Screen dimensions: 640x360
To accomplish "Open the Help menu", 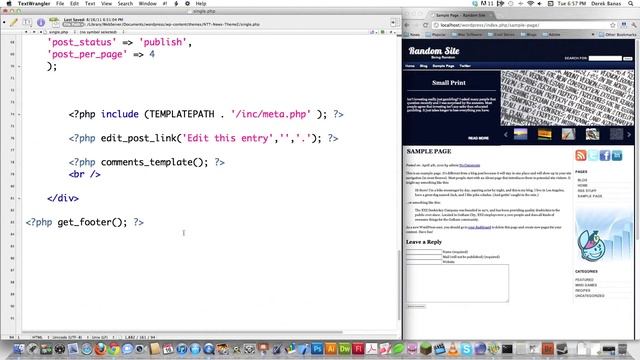I will click(x=201, y=3).
